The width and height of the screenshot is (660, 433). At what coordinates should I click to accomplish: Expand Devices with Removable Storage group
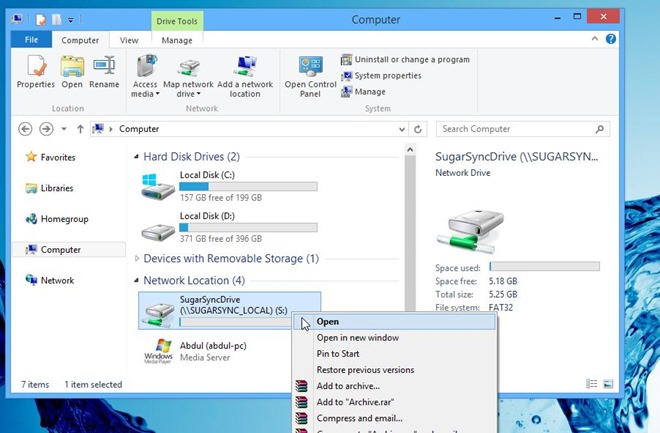[x=137, y=259]
